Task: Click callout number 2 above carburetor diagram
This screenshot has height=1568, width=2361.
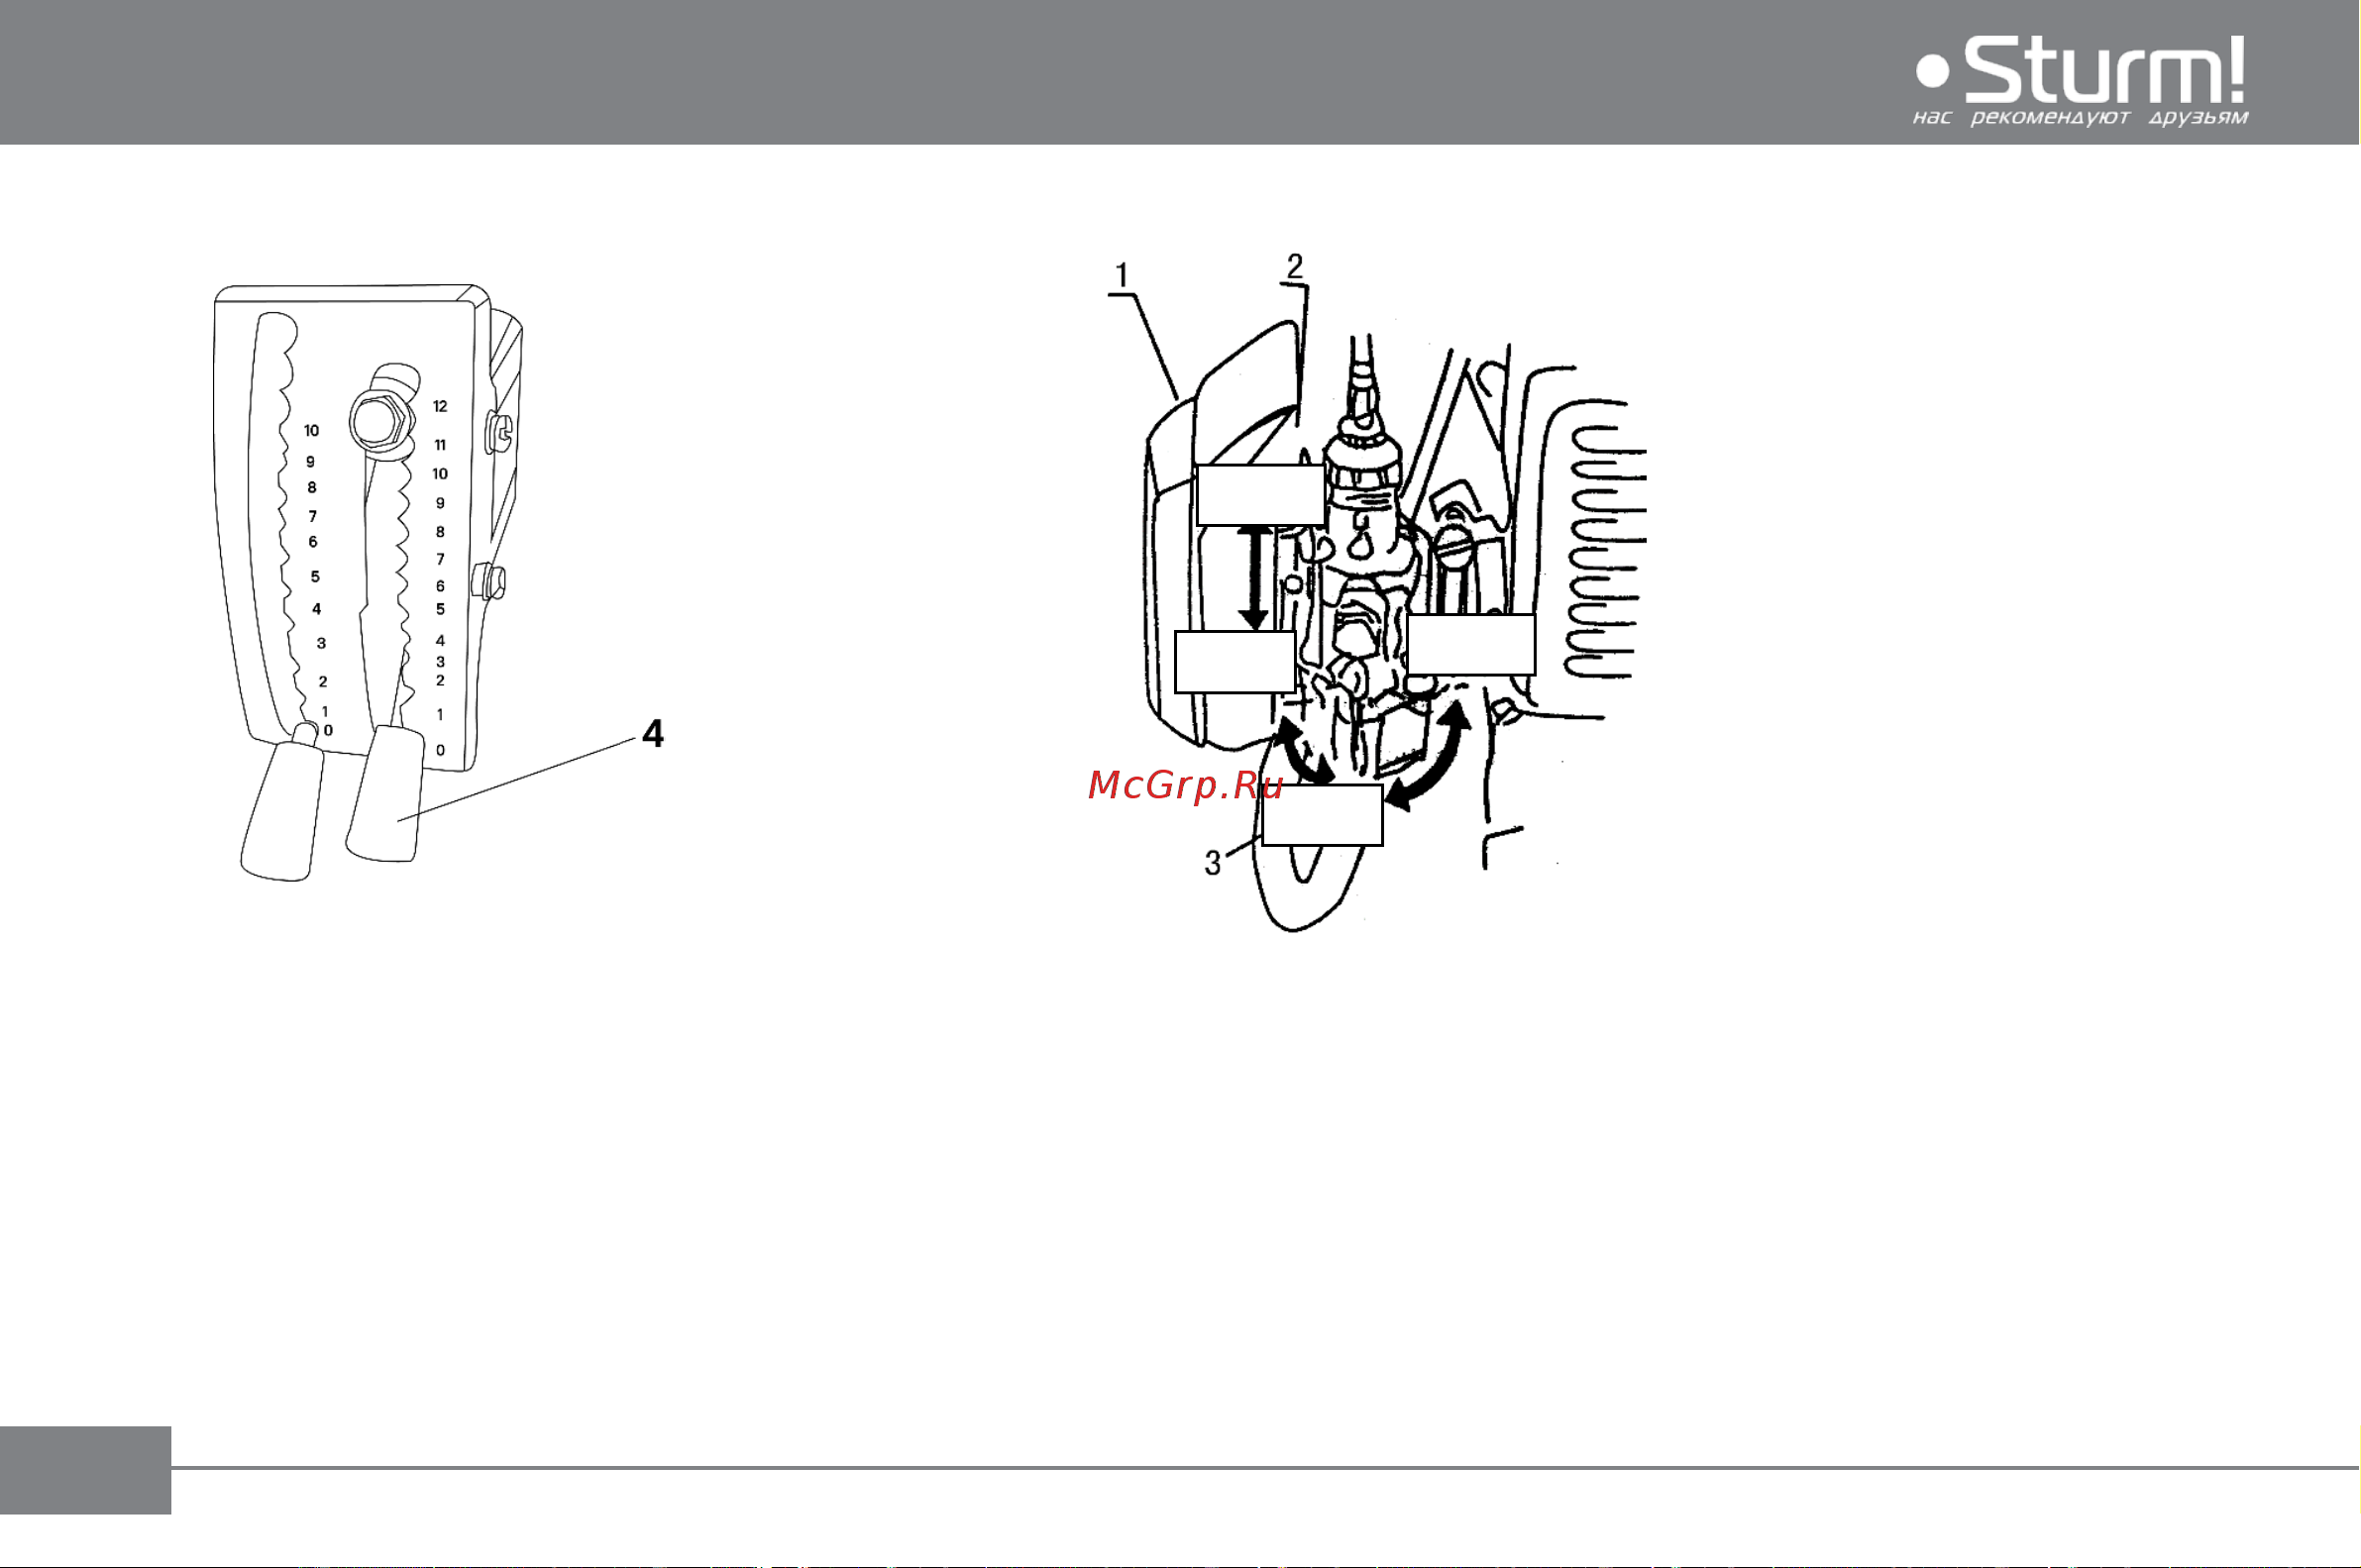Action: [1294, 266]
